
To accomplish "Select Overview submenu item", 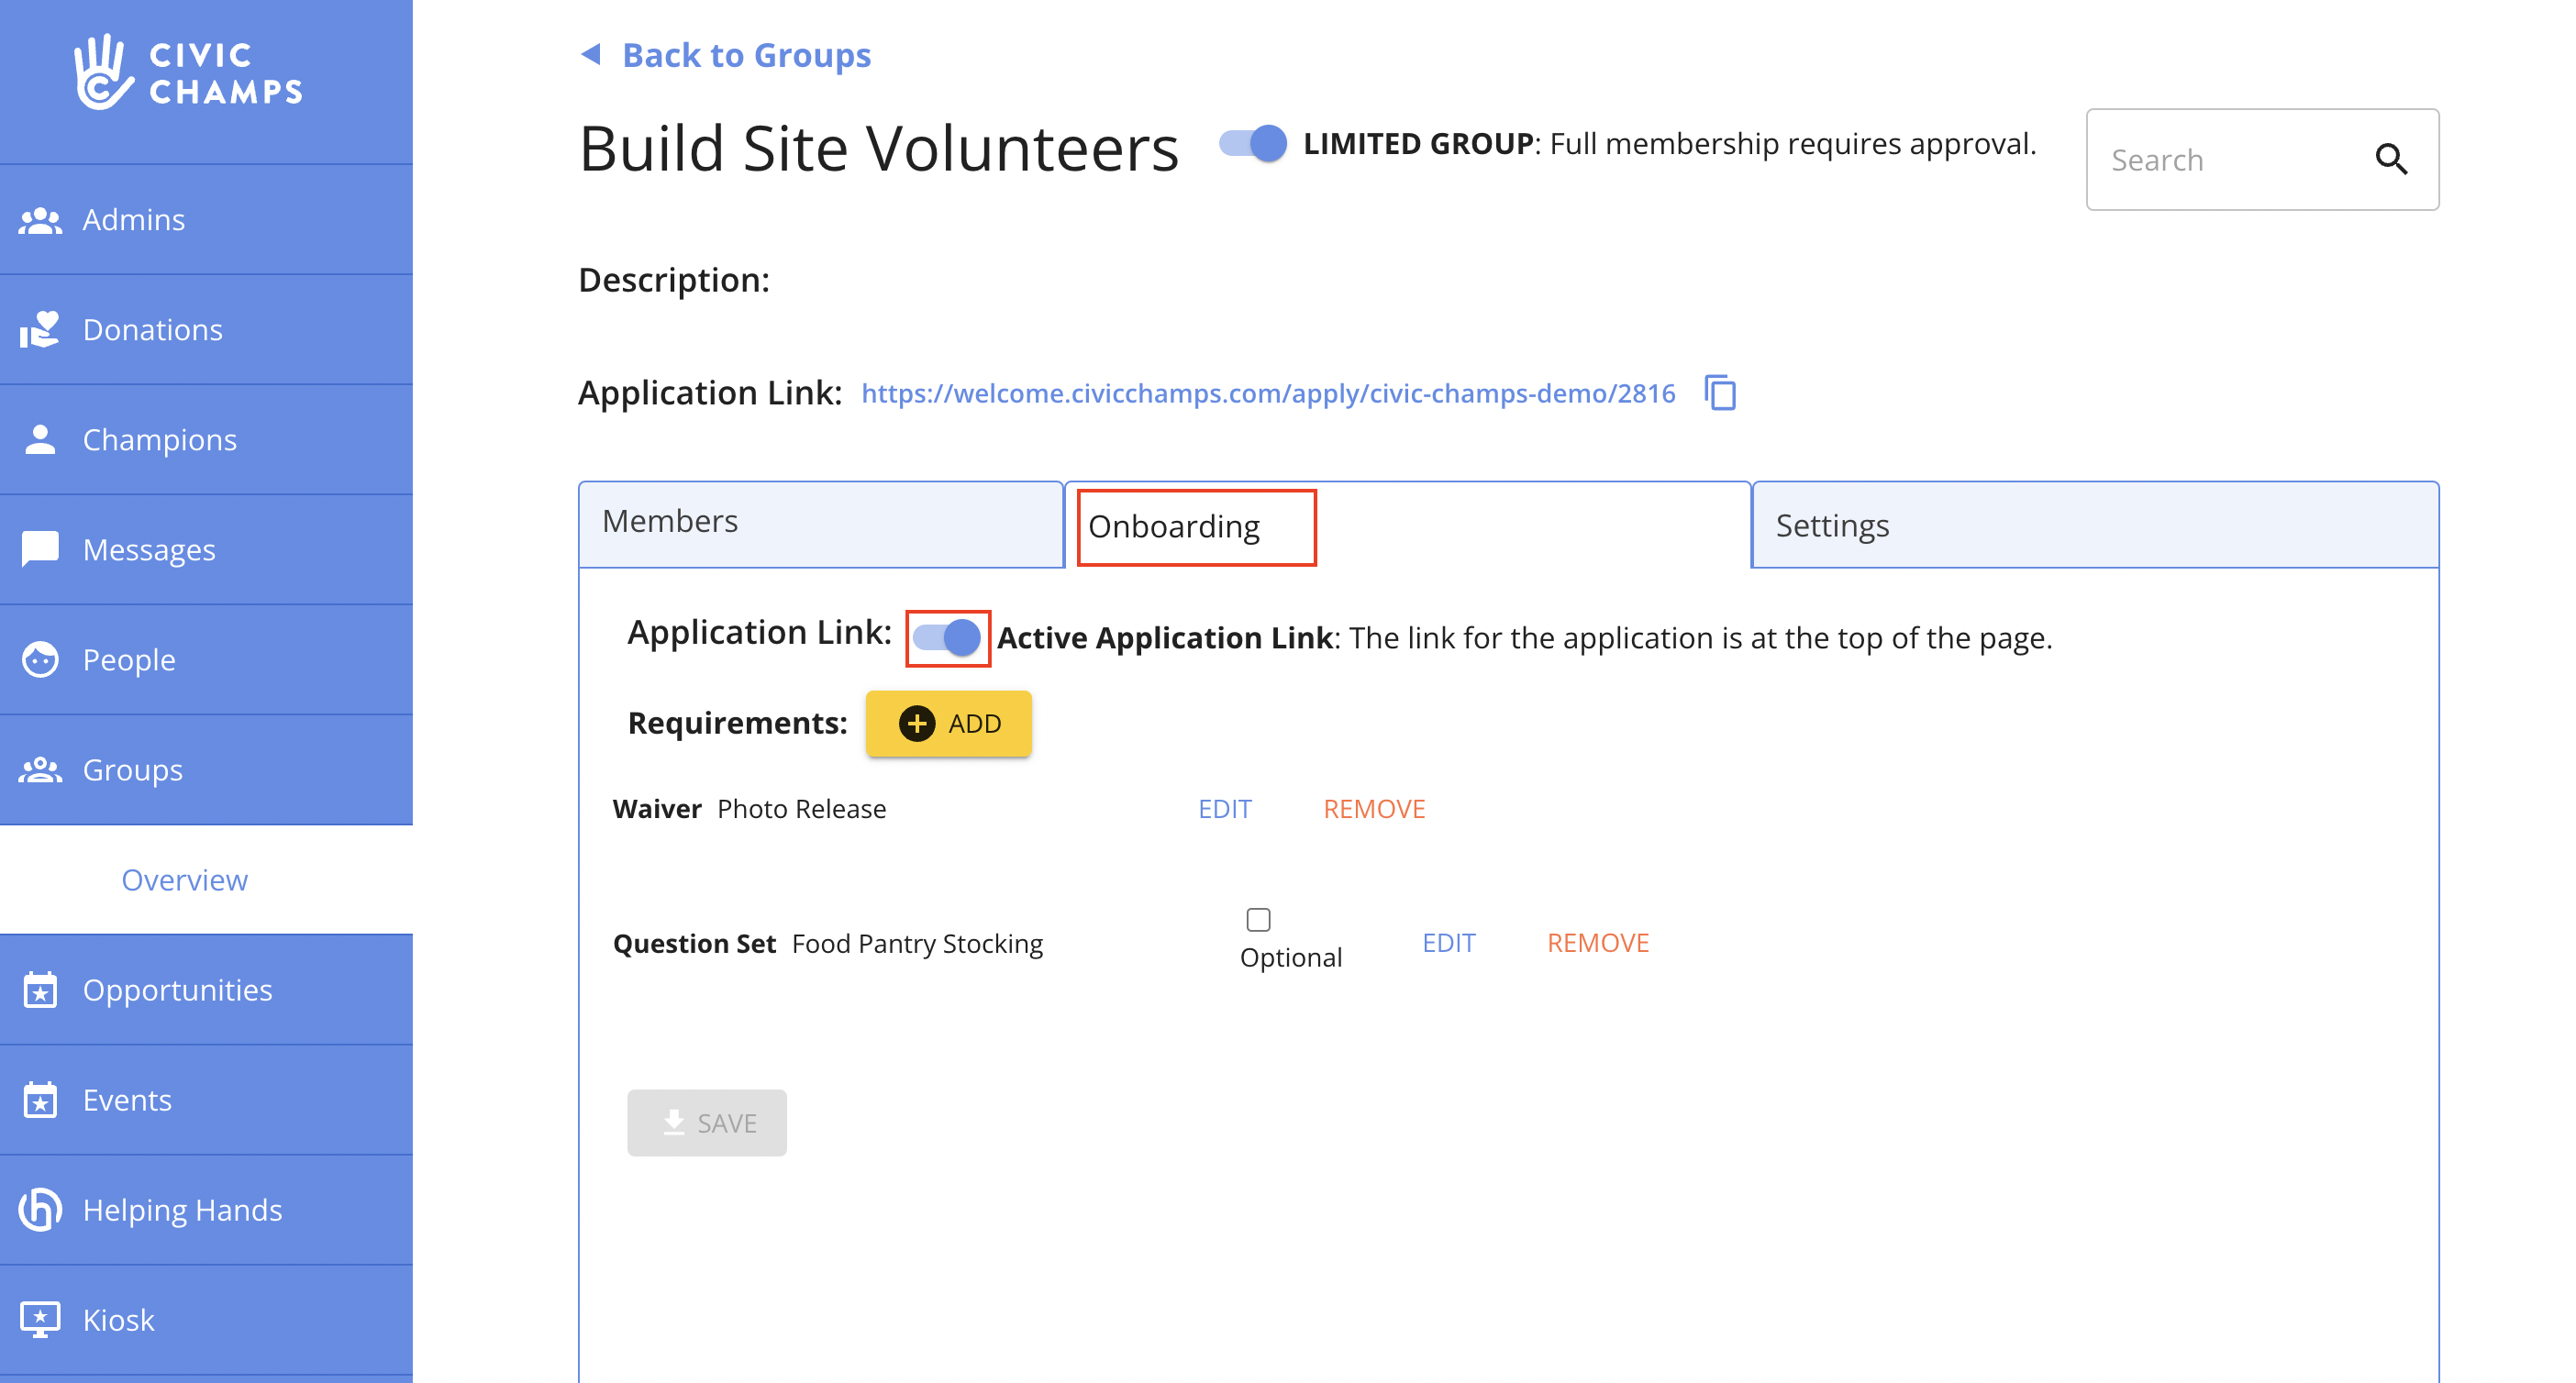I will tap(206, 880).
